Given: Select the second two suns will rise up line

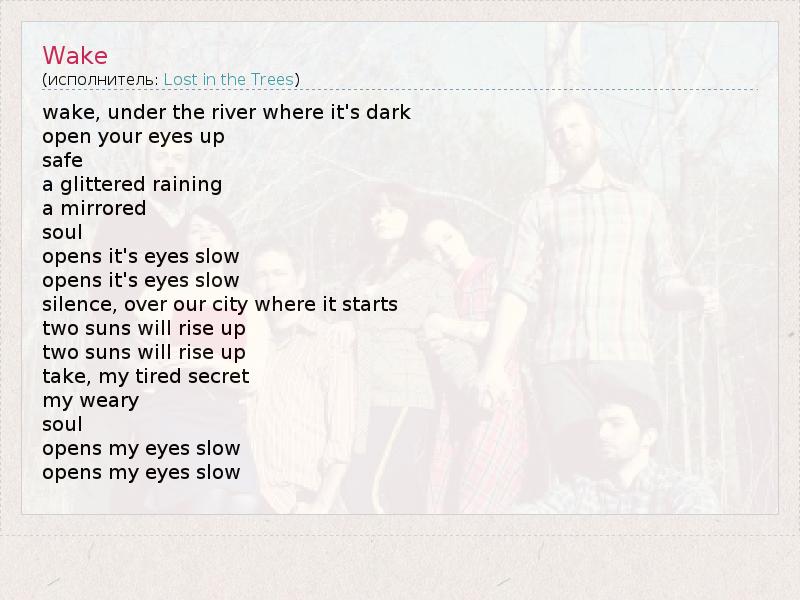Looking at the screenshot, I should click(143, 352).
